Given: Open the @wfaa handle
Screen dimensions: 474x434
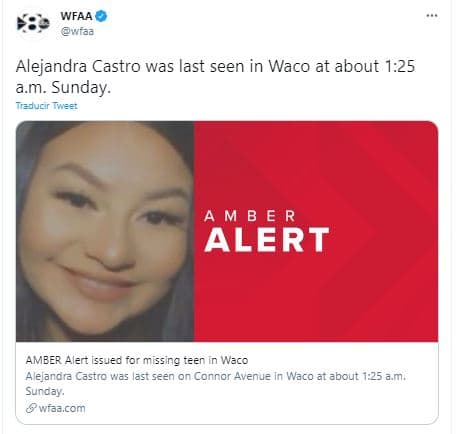Looking at the screenshot, I should (x=77, y=31).
